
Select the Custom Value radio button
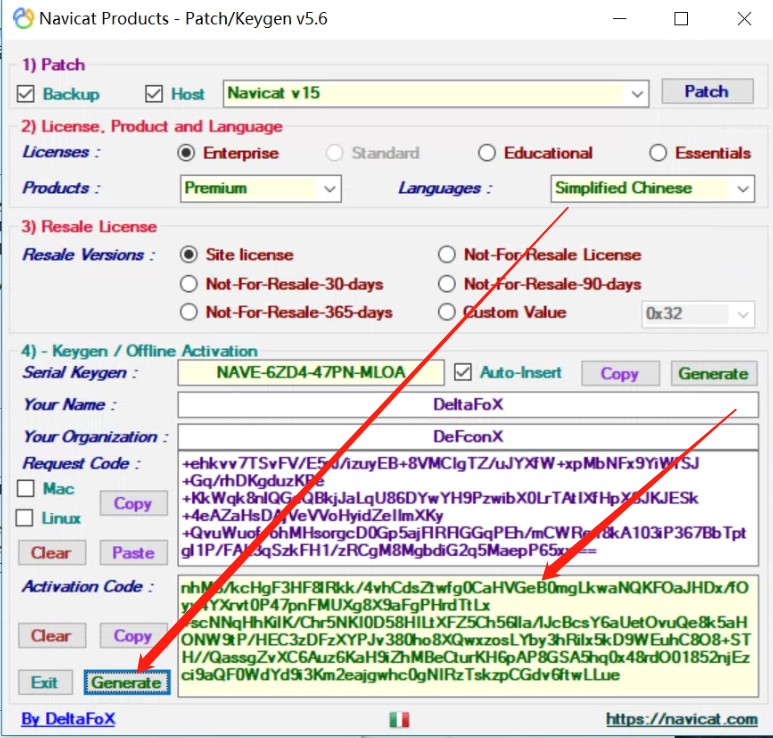[447, 312]
